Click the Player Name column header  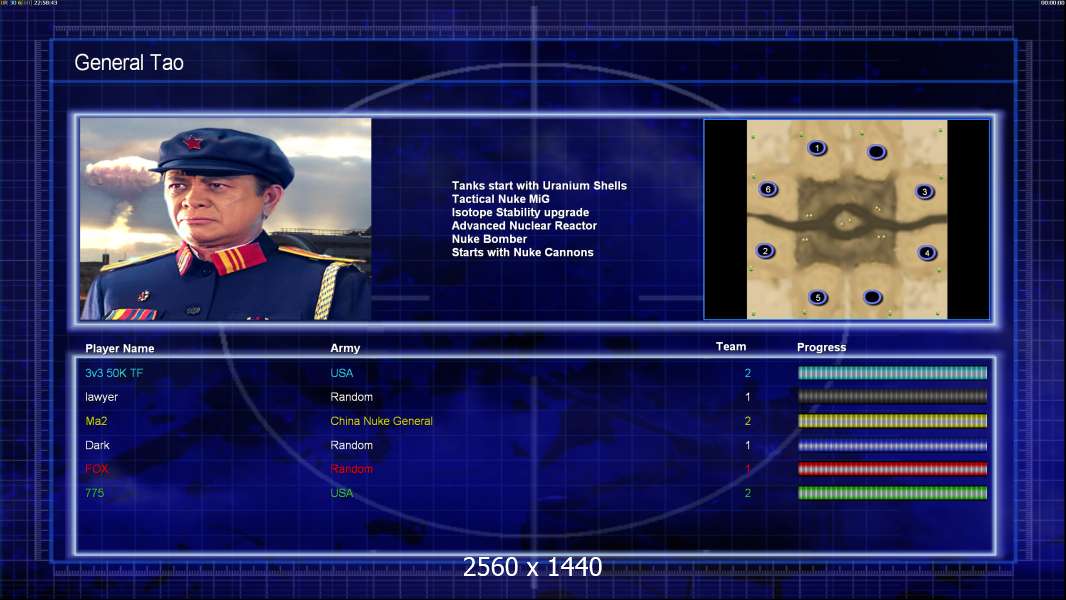120,349
